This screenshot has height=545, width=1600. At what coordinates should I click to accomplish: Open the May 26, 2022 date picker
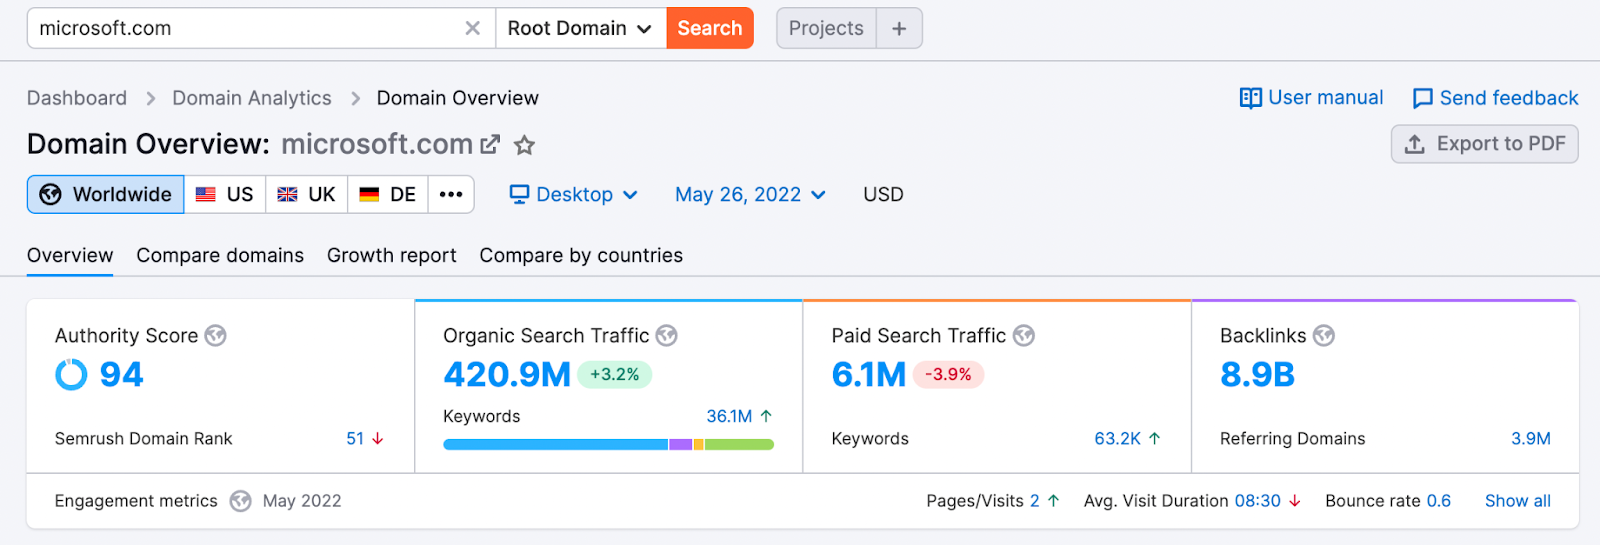click(x=750, y=194)
